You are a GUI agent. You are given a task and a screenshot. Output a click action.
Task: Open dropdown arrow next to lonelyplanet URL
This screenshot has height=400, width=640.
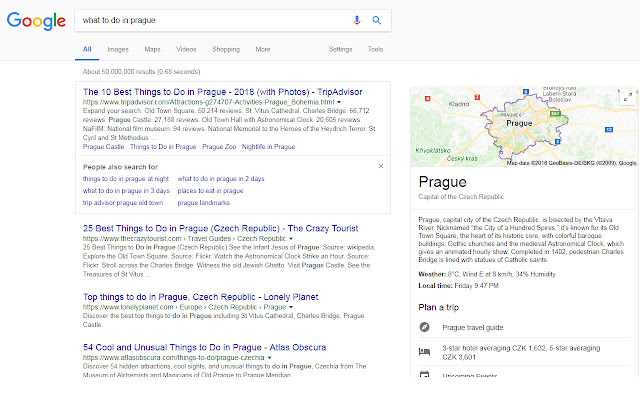pyautogui.click(x=291, y=307)
